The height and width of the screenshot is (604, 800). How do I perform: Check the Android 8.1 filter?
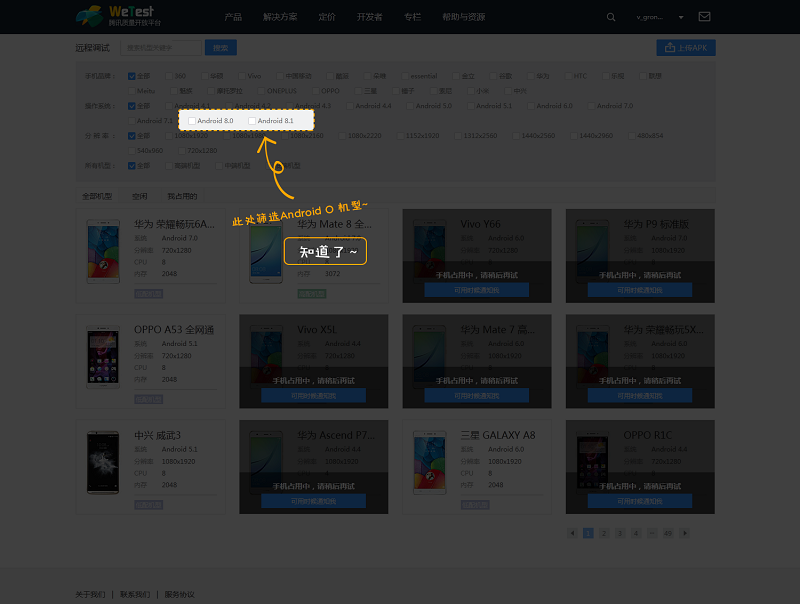[x=252, y=121]
